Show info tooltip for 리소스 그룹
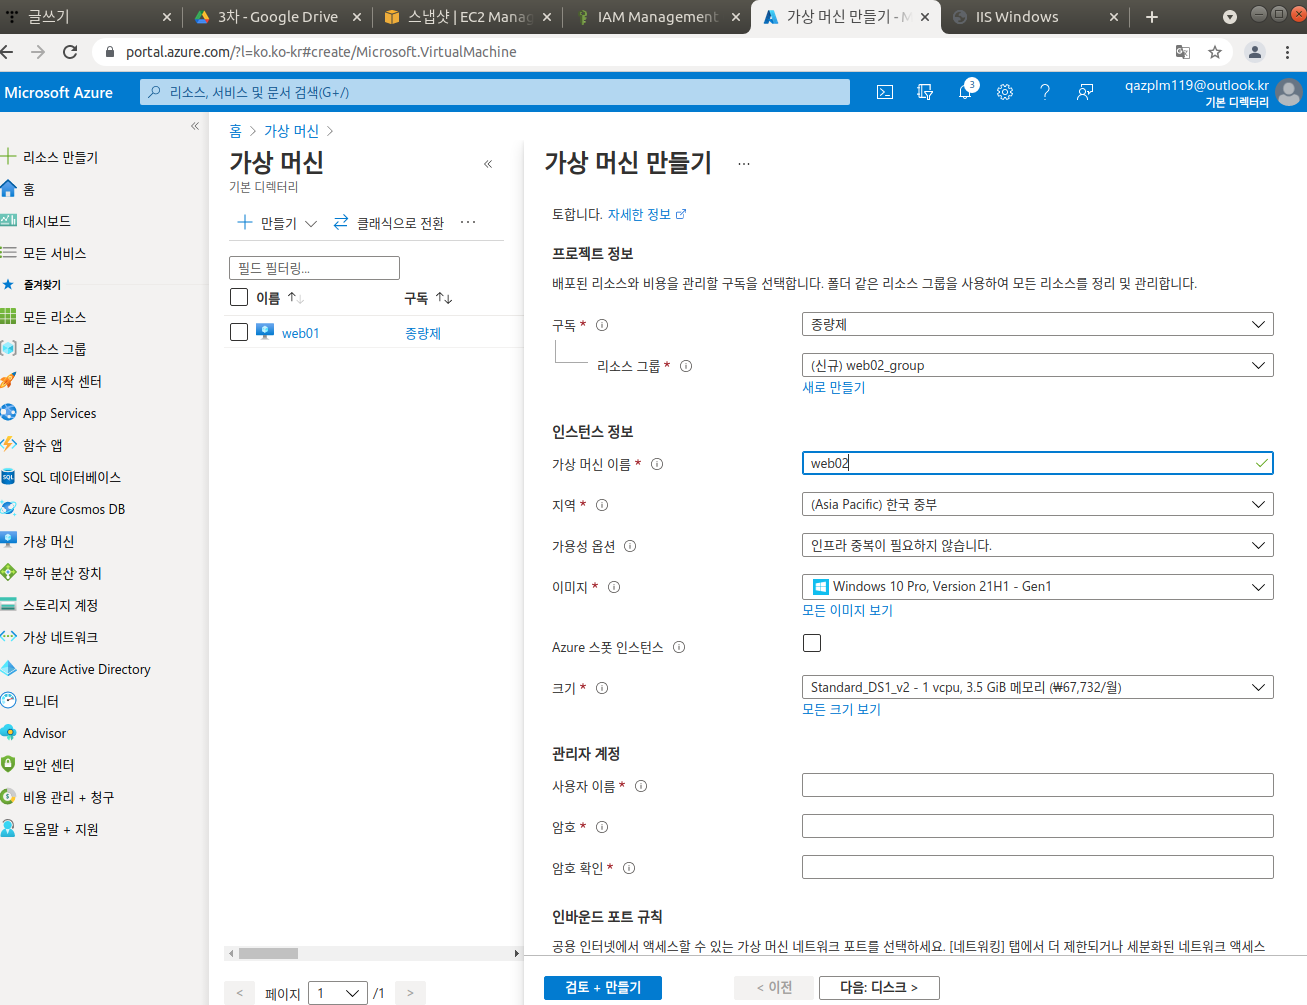Viewport: 1307px width, 1005px height. click(x=686, y=366)
